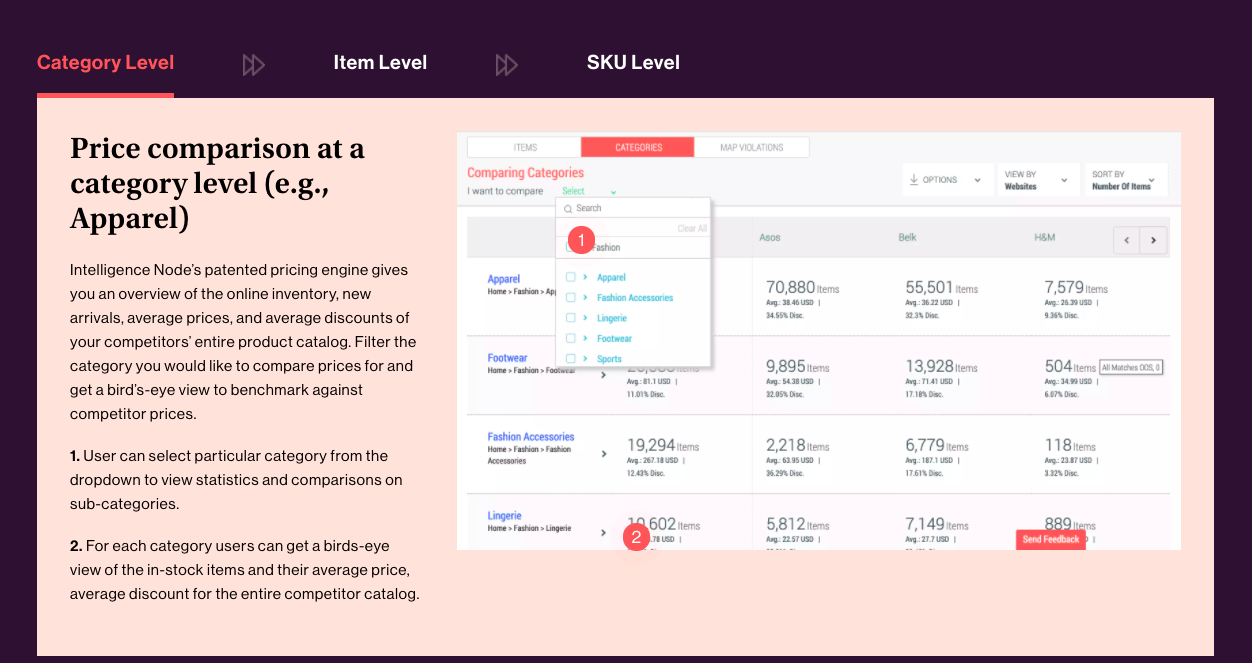1252x663 pixels.
Task: Click Clear All in category dropdown
Action: click(x=692, y=229)
